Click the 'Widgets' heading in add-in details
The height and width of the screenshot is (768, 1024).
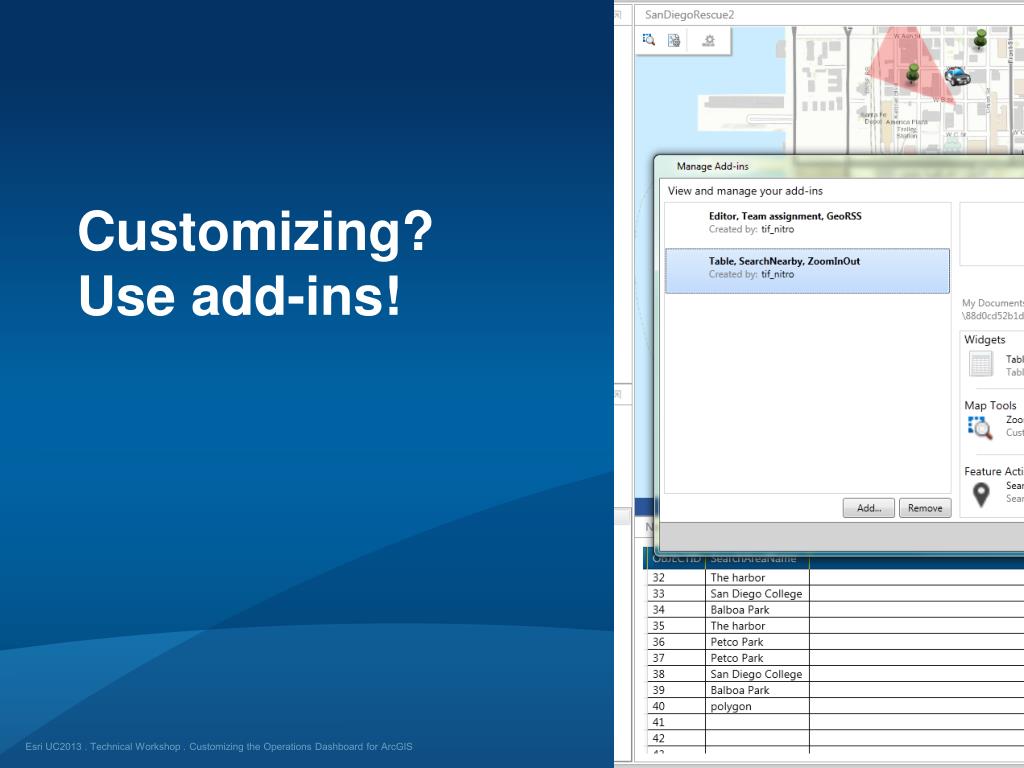(984, 340)
